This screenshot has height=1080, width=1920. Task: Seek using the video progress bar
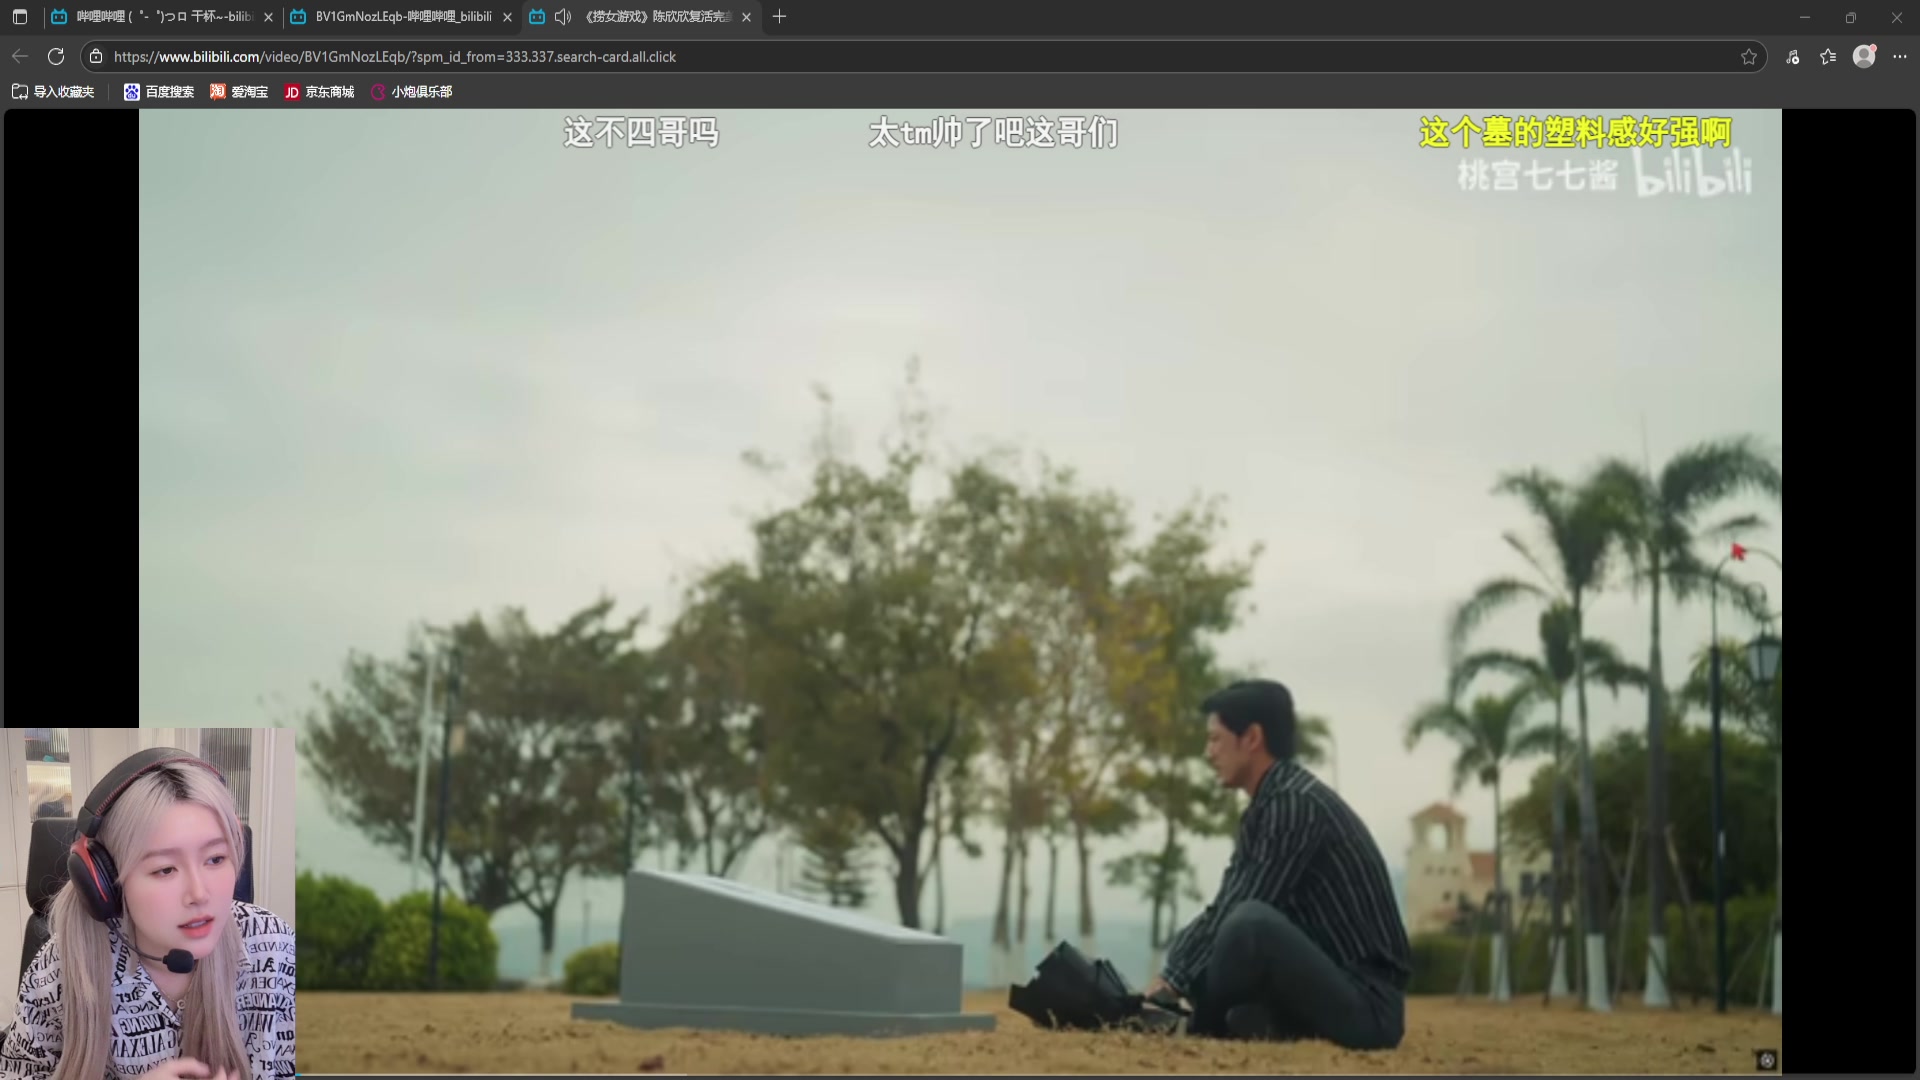point(1038,1076)
